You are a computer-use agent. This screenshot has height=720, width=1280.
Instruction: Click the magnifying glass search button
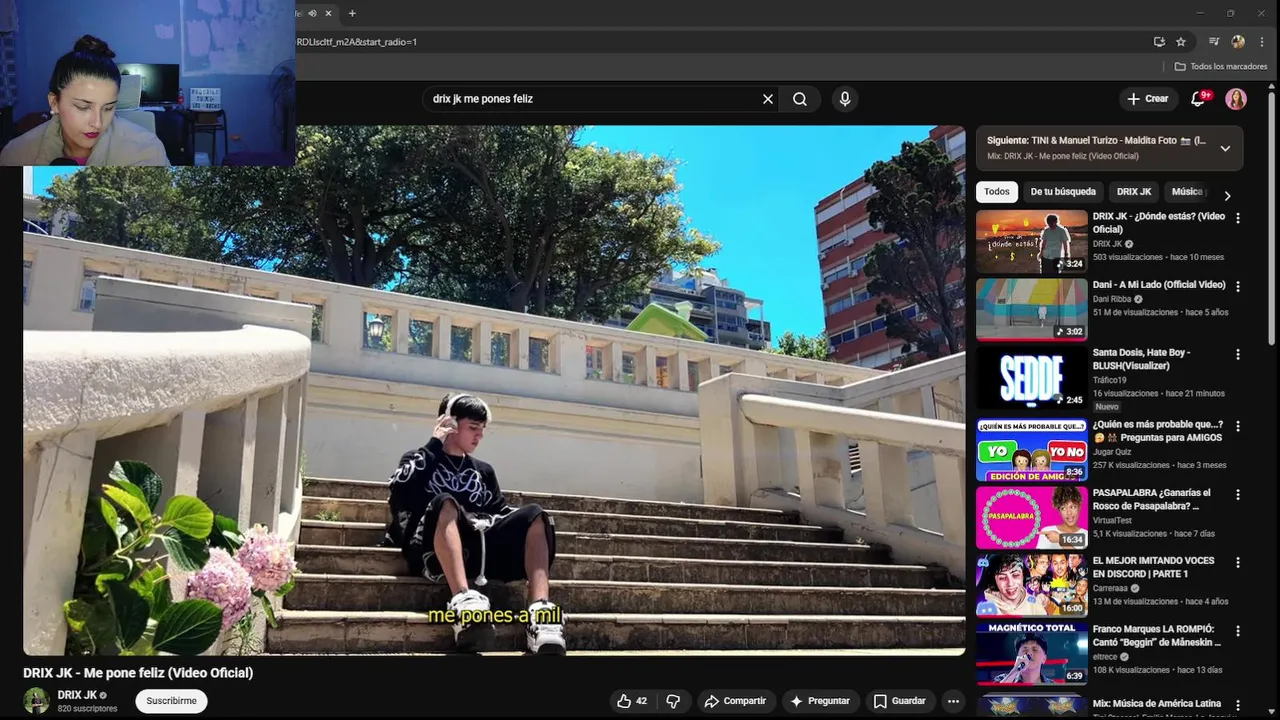point(800,99)
